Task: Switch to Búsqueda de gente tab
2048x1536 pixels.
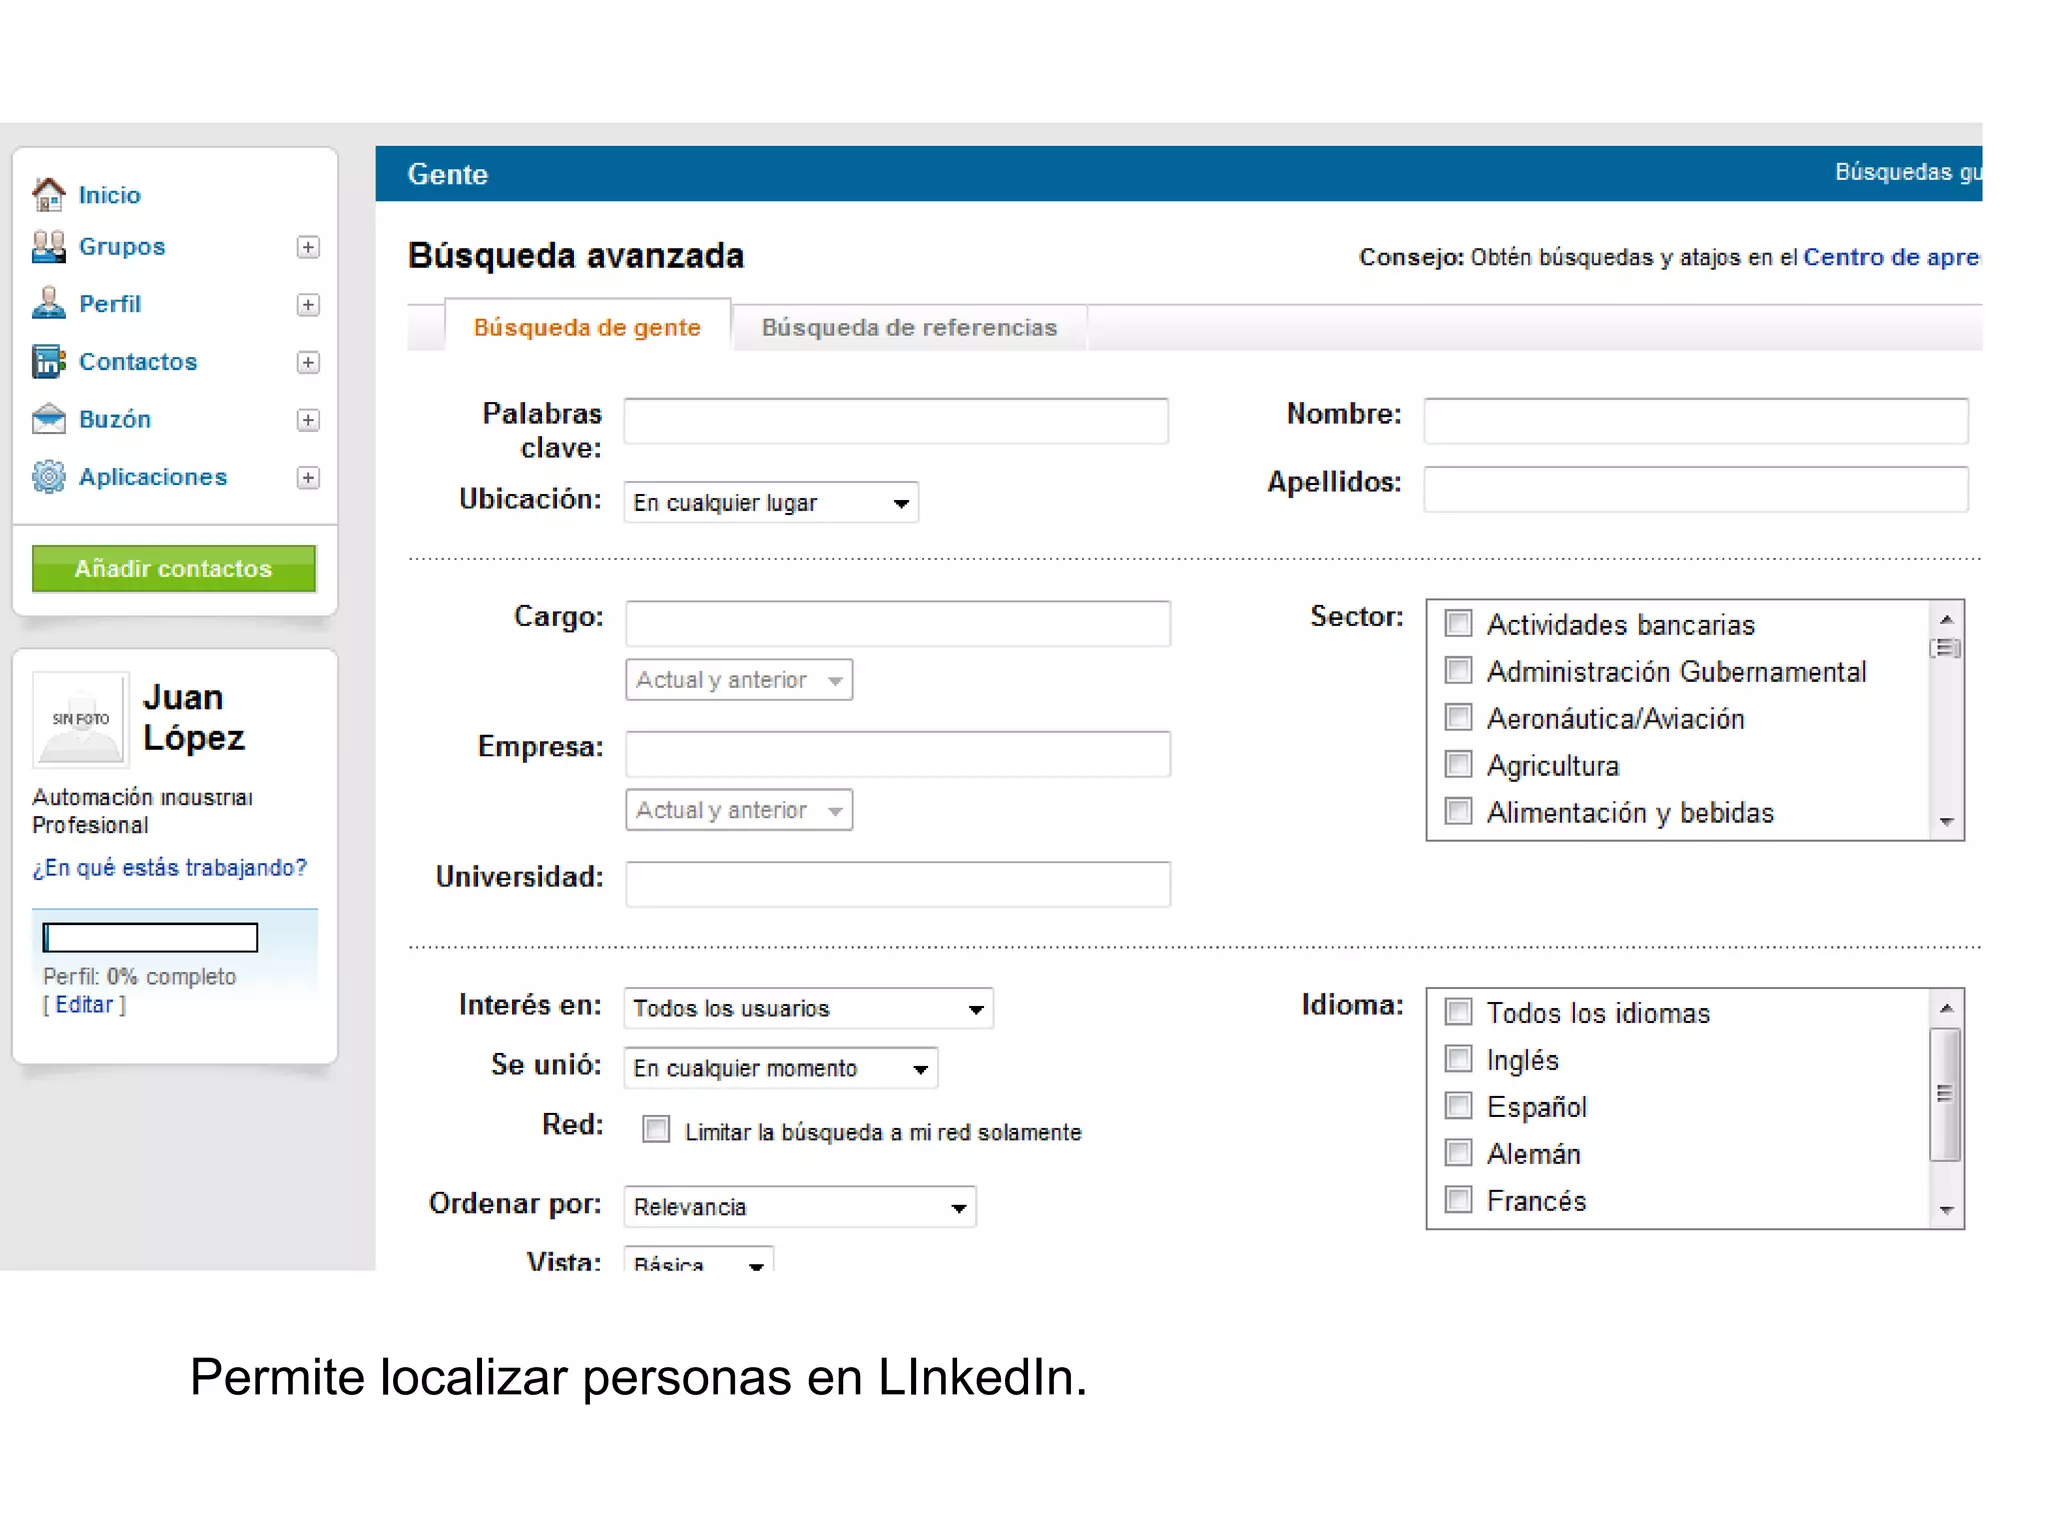Action: tap(587, 327)
